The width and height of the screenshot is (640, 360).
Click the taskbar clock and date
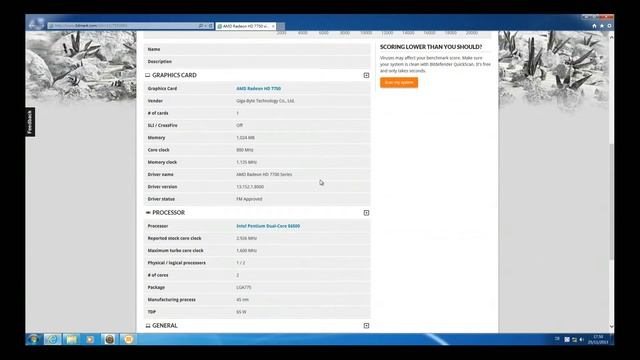[x=598, y=340]
